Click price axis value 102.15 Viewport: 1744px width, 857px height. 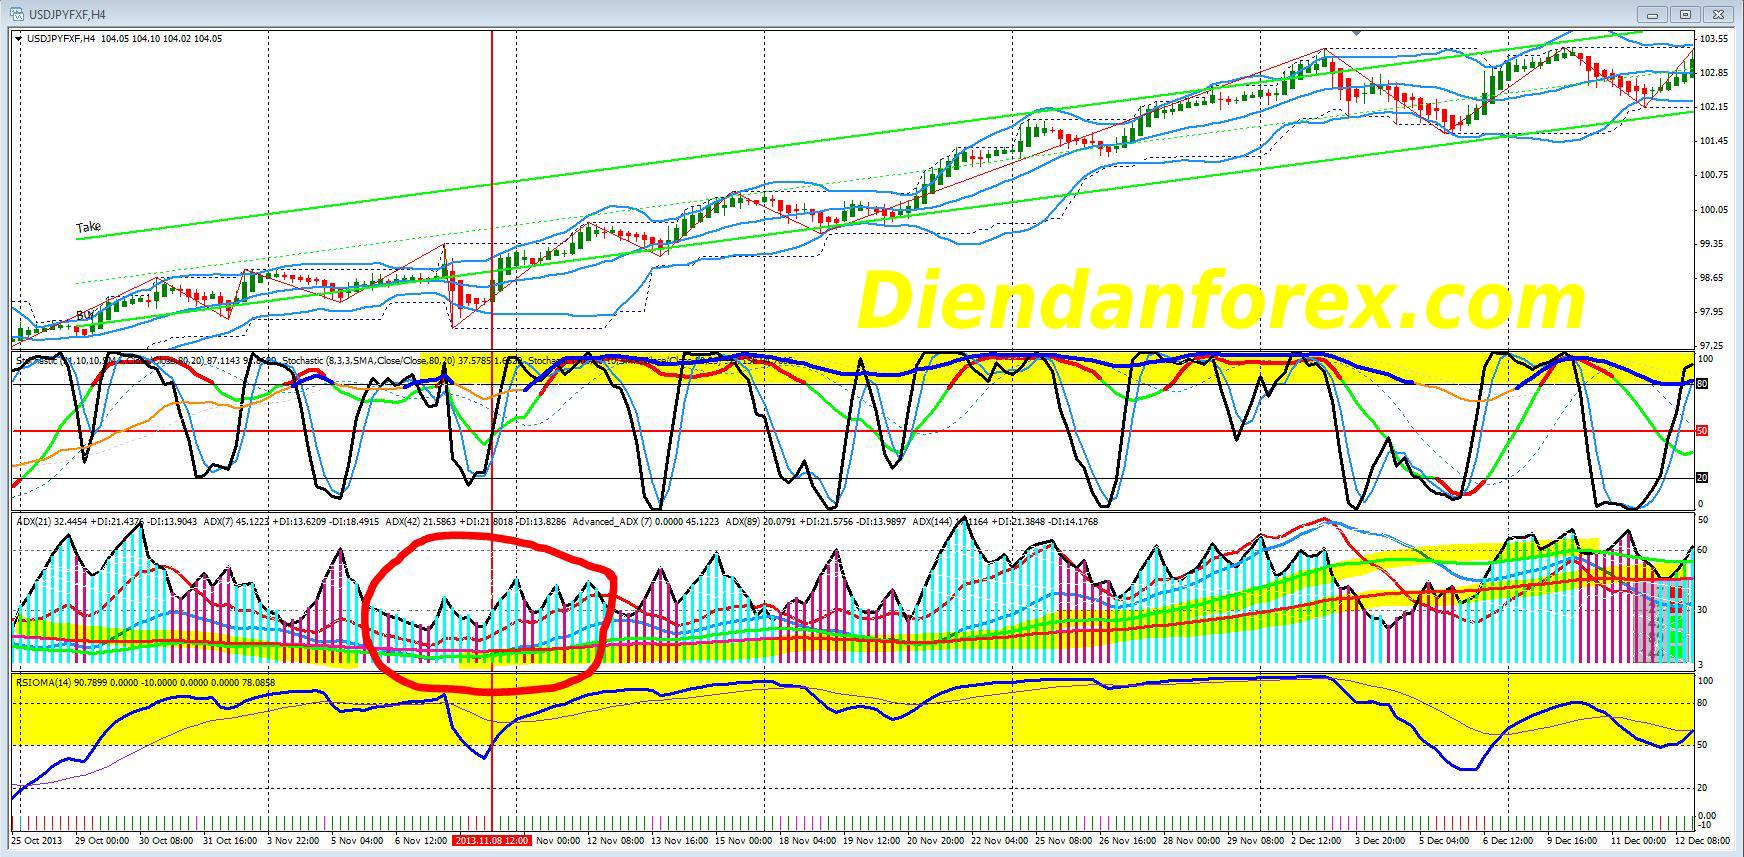(x=1714, y=107)
